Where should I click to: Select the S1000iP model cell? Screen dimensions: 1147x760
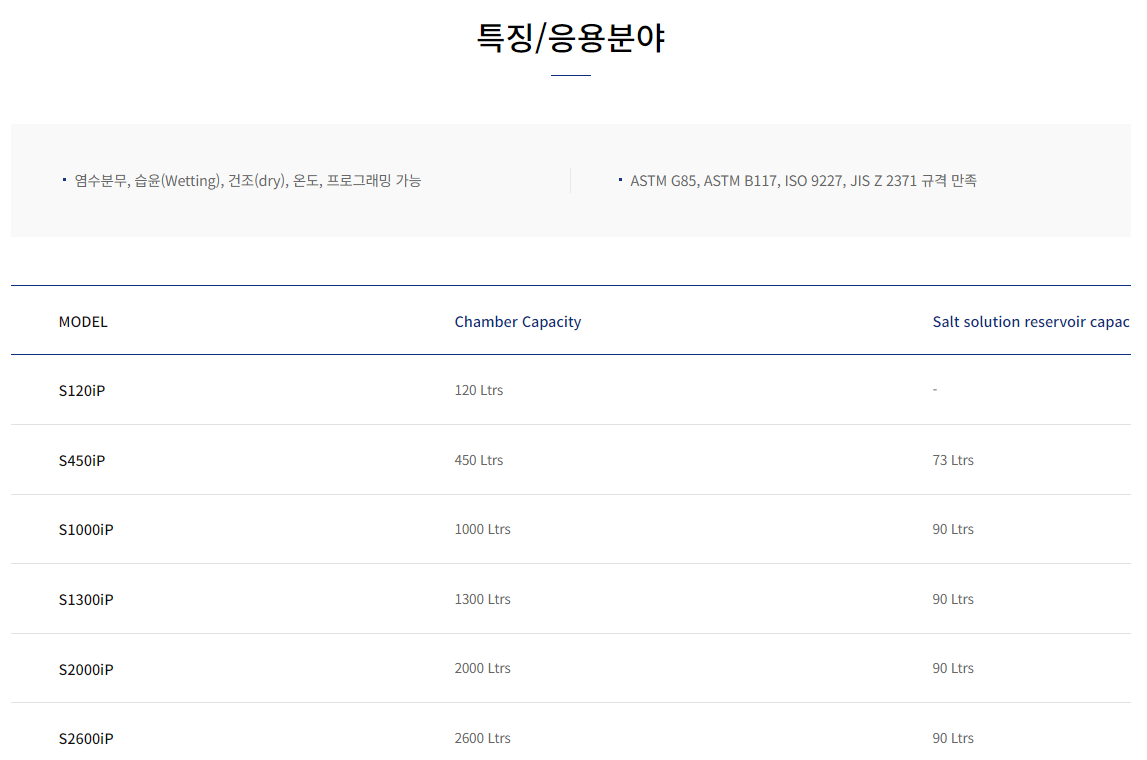[86, 530]
